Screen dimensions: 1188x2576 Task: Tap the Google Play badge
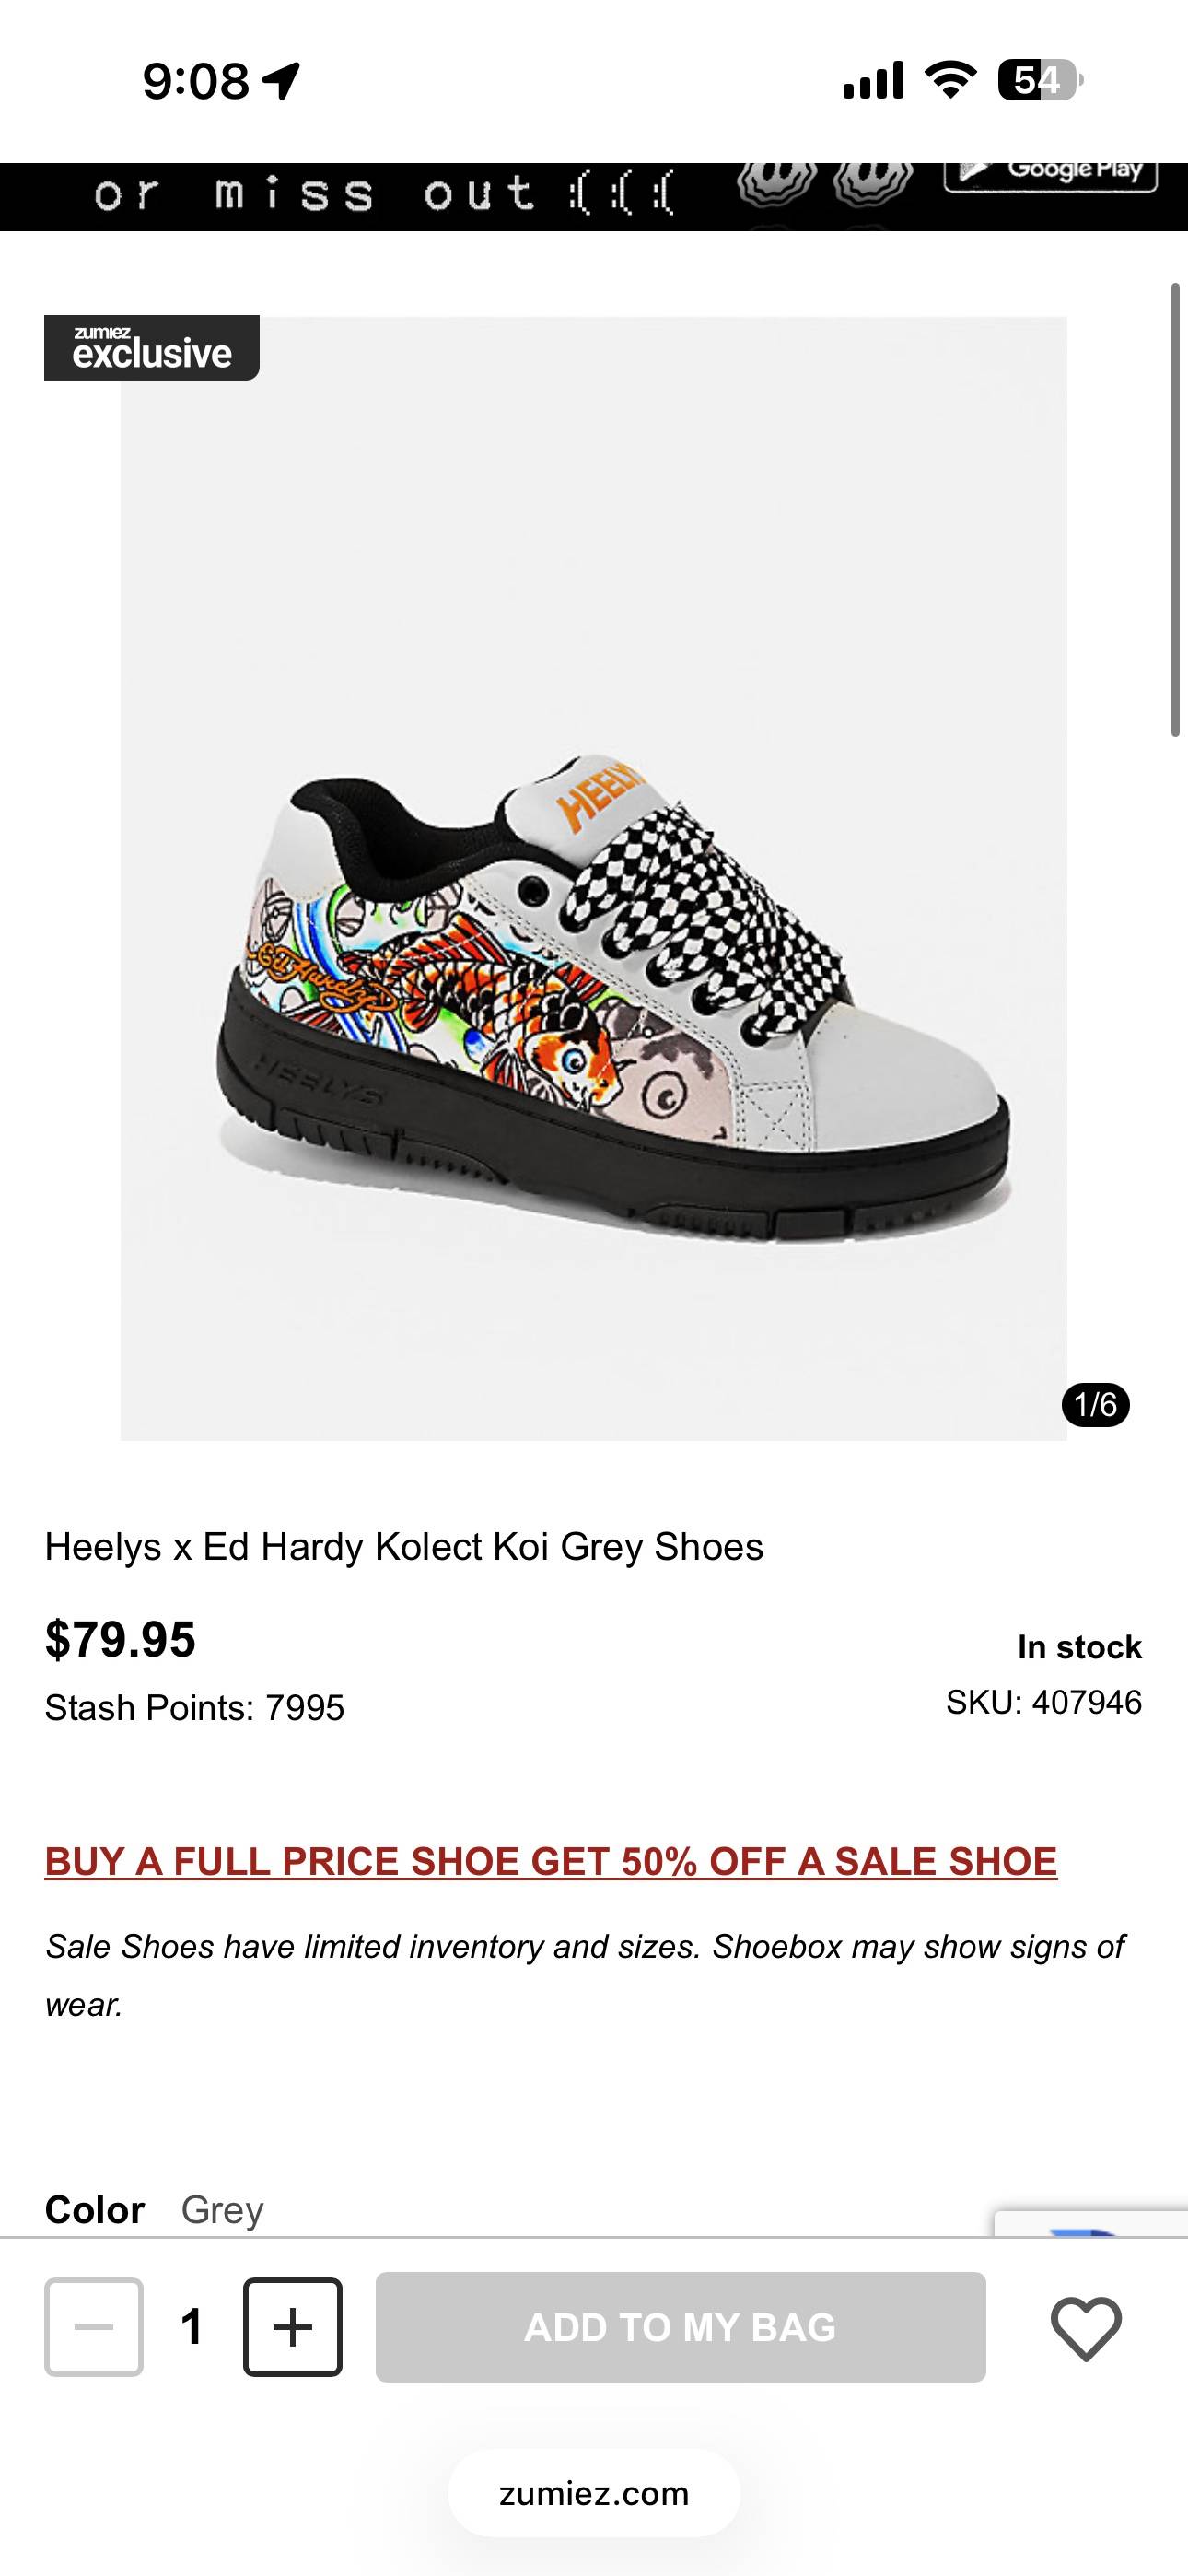click(1050, 173)
